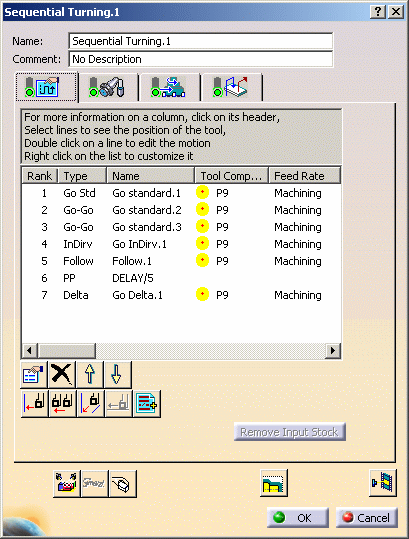This screenshot has height=539, width=409.
Task: Click the Cancel button
Action: pos(367,517)
